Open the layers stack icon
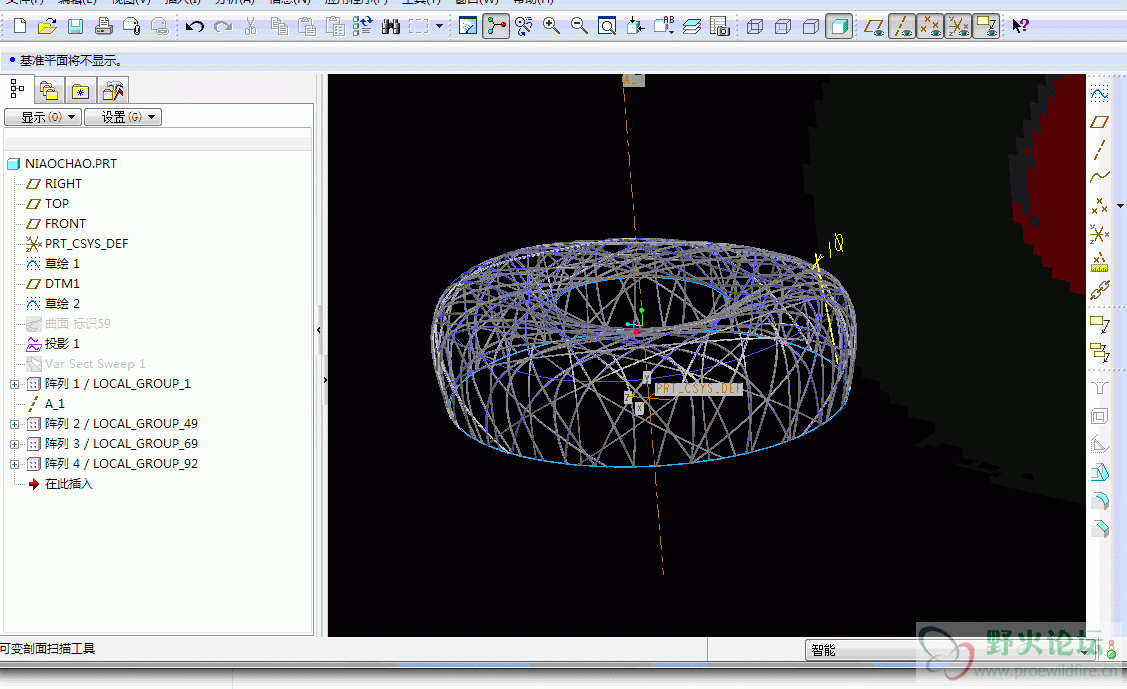1127x689 pixels. [692, 27]
